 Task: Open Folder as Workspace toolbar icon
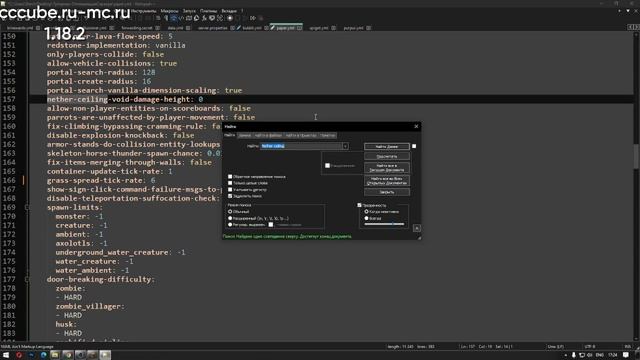212,18
